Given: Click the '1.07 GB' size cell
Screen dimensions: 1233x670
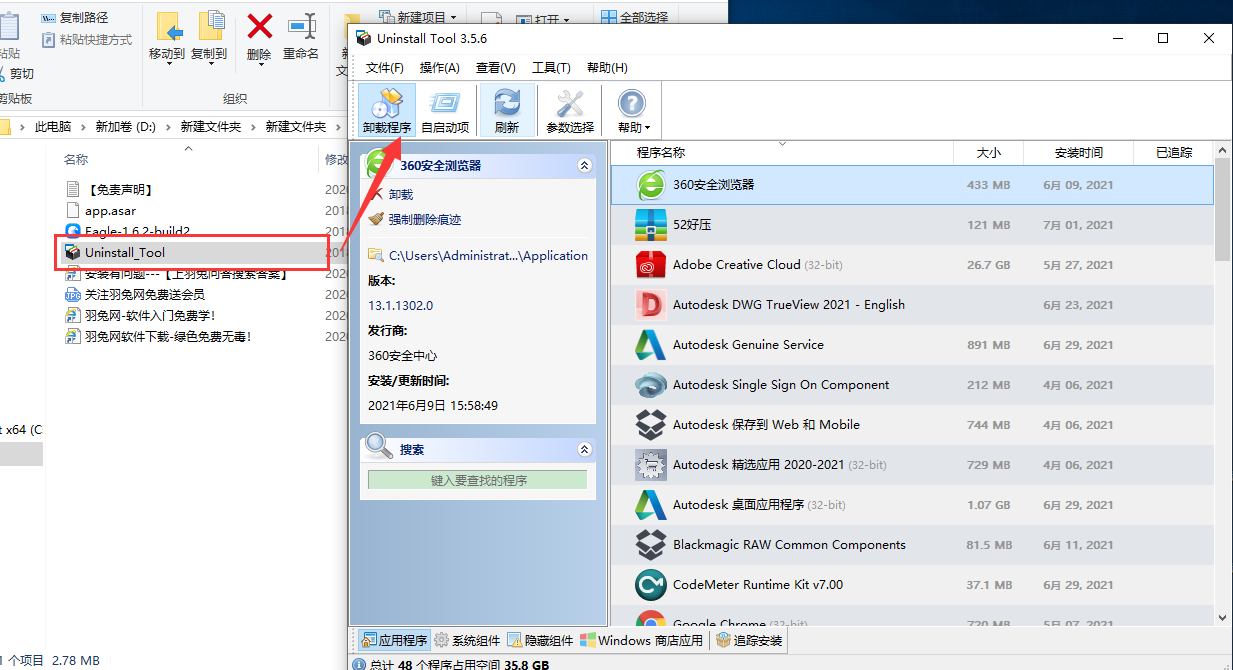Looking at the screenshot, I should click(990, 505).
